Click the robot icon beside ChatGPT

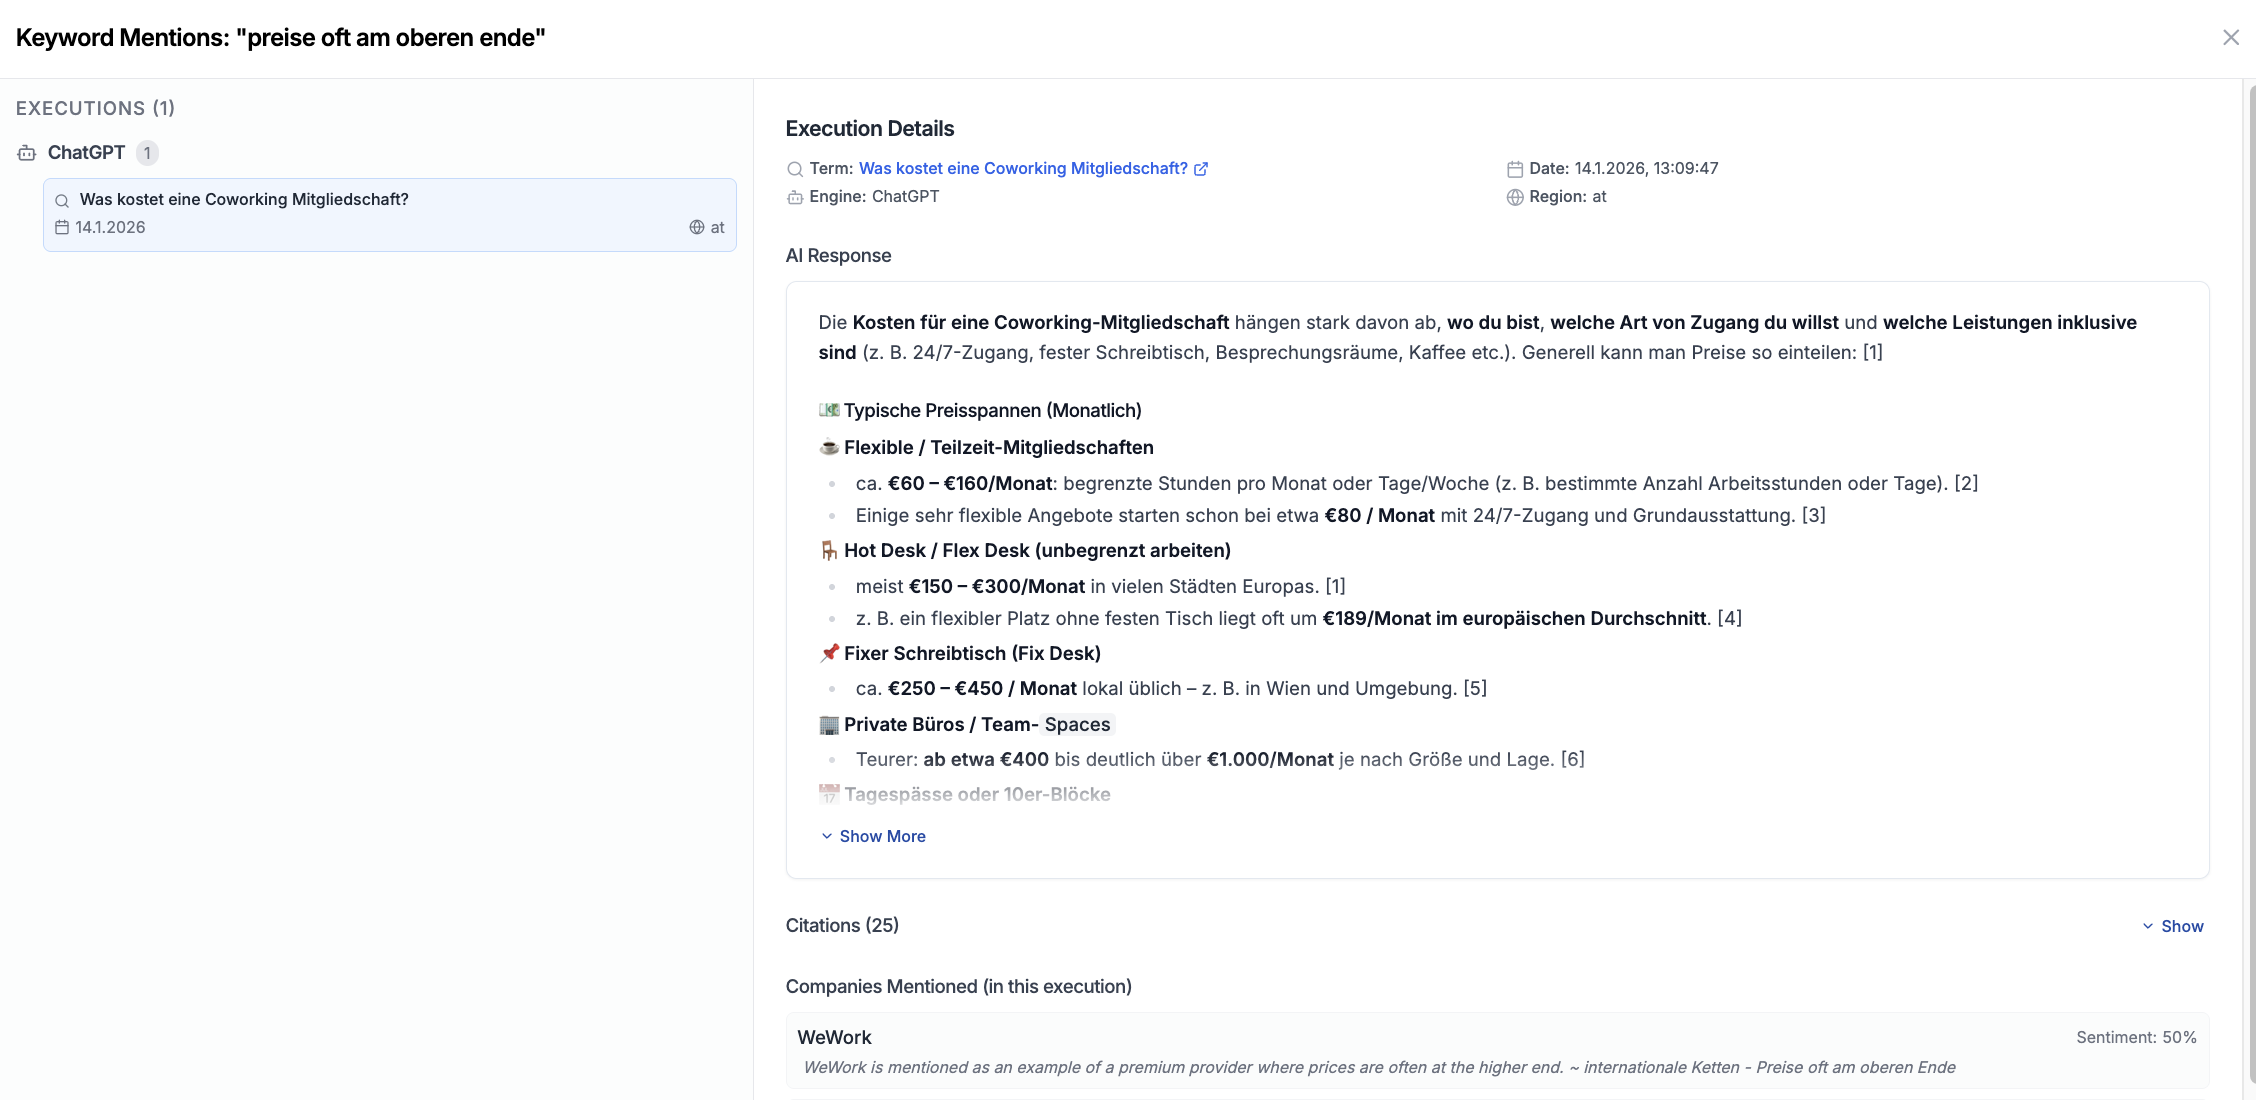tap(27, 153)
